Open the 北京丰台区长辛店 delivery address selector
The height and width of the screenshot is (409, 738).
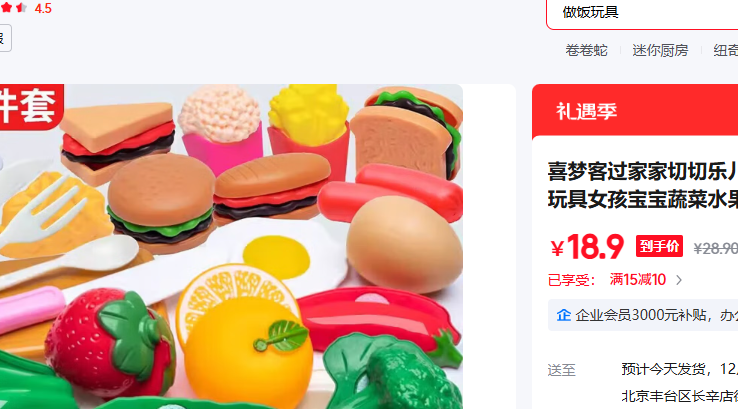click(679, 396)
